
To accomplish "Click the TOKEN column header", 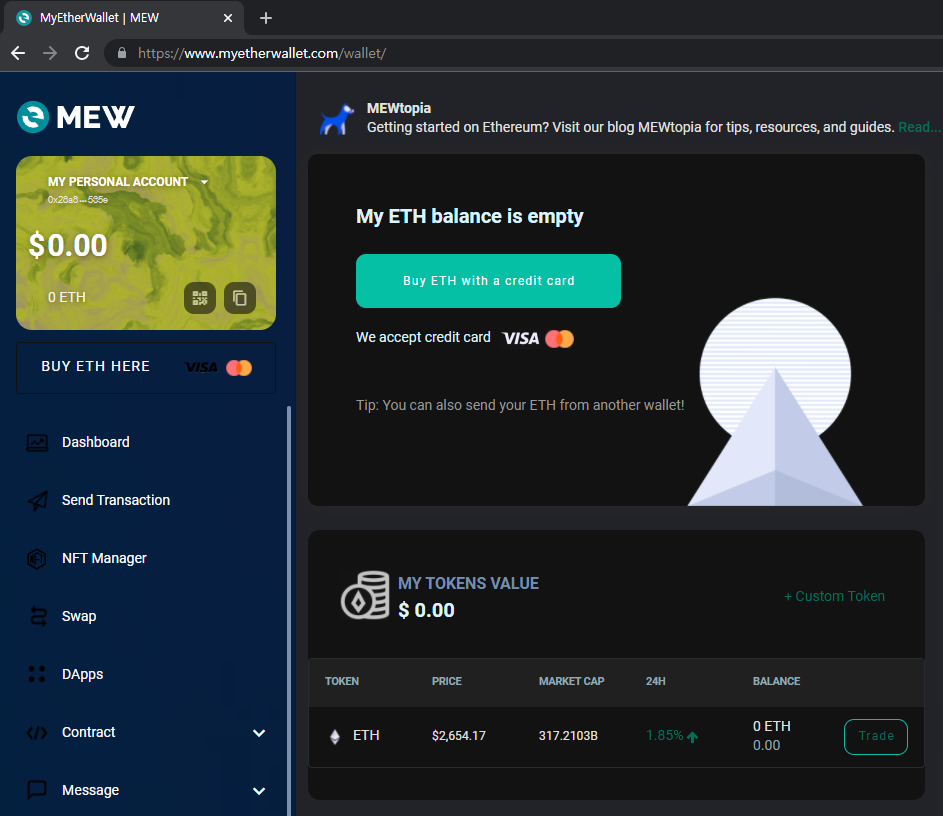I will tap(342, 681).
